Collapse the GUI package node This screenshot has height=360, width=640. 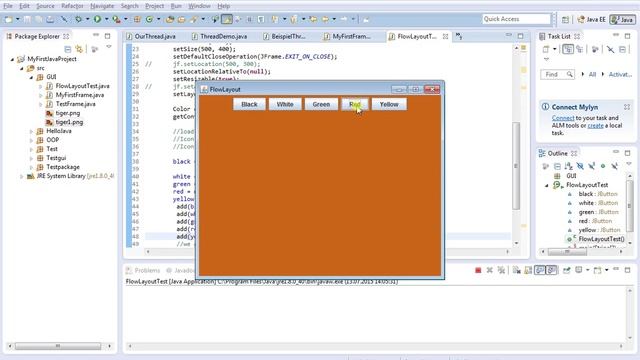tap(31, 77)
